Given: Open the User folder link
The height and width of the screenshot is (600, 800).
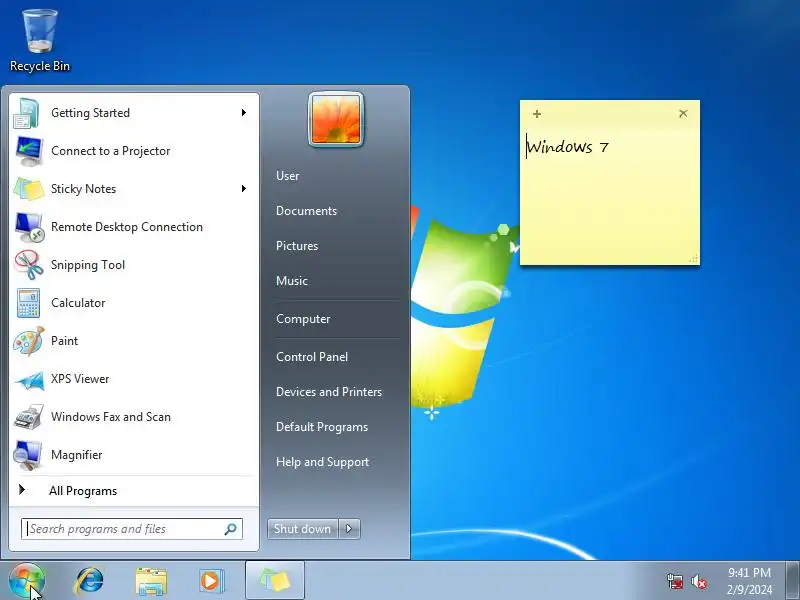Looking at the screenshot, I should pos(288,176).
